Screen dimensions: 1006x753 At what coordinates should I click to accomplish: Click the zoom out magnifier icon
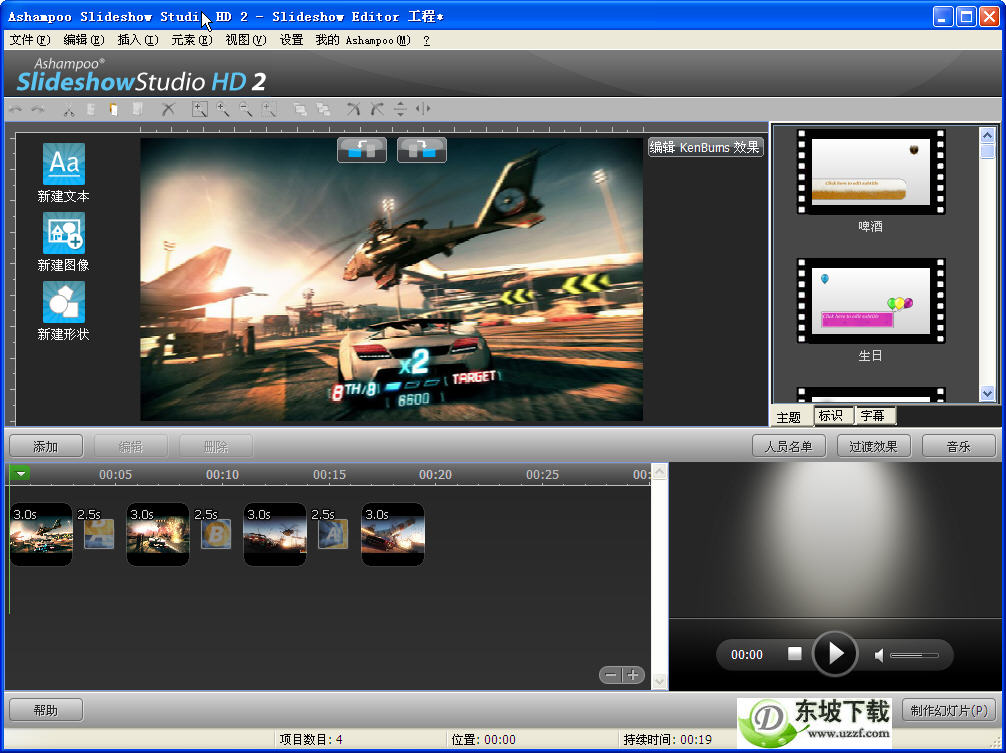coord(246,110)
